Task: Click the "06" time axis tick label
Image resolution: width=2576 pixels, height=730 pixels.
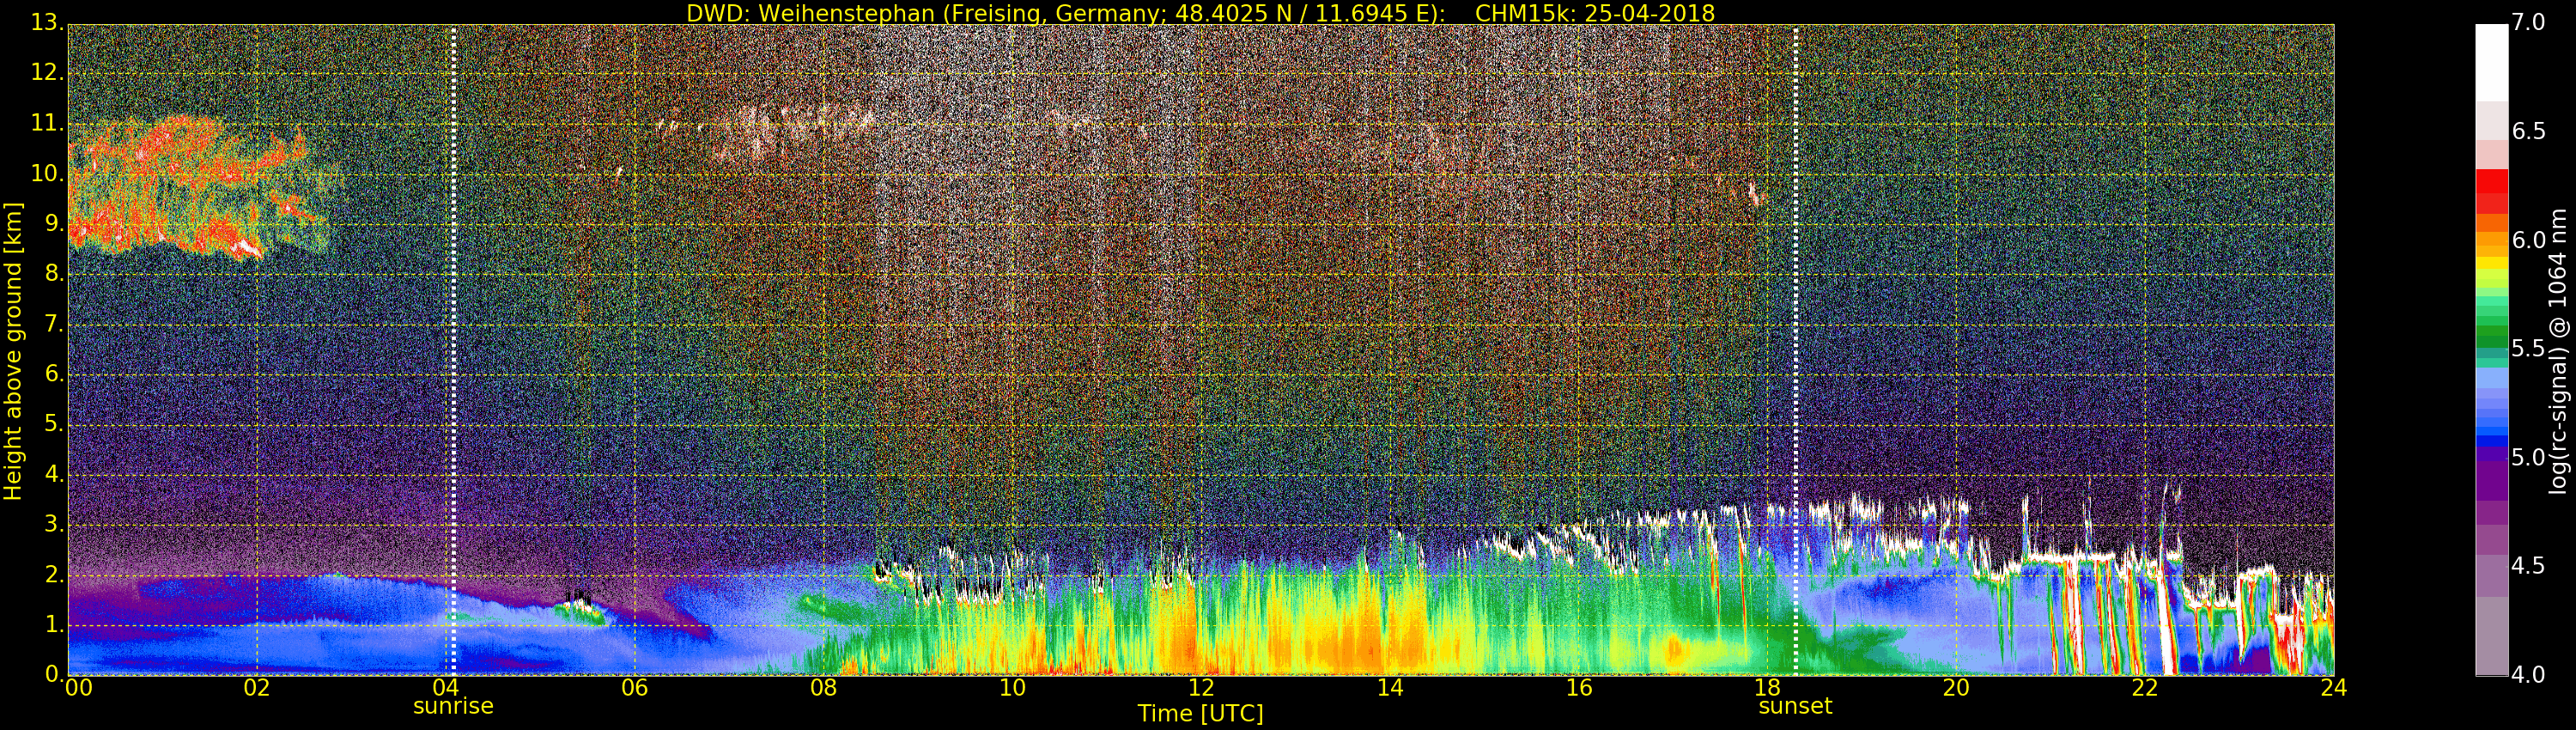Action: [x=634, y=687]
